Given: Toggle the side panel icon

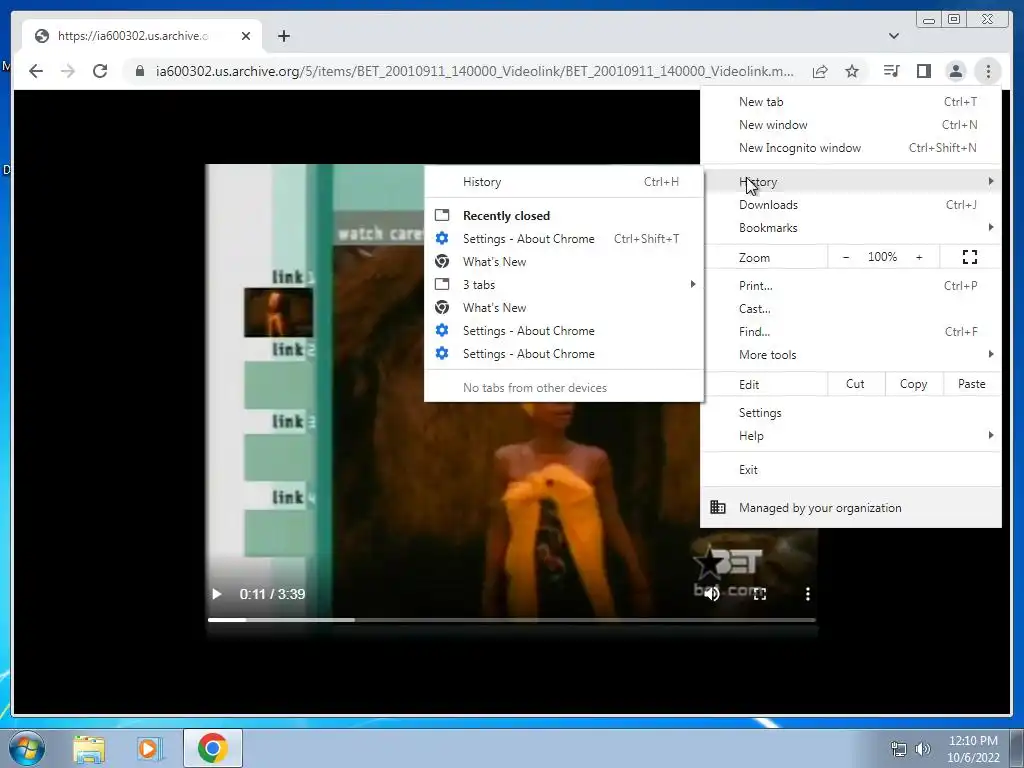Looking at the screenshot, I should coord(923,71).
